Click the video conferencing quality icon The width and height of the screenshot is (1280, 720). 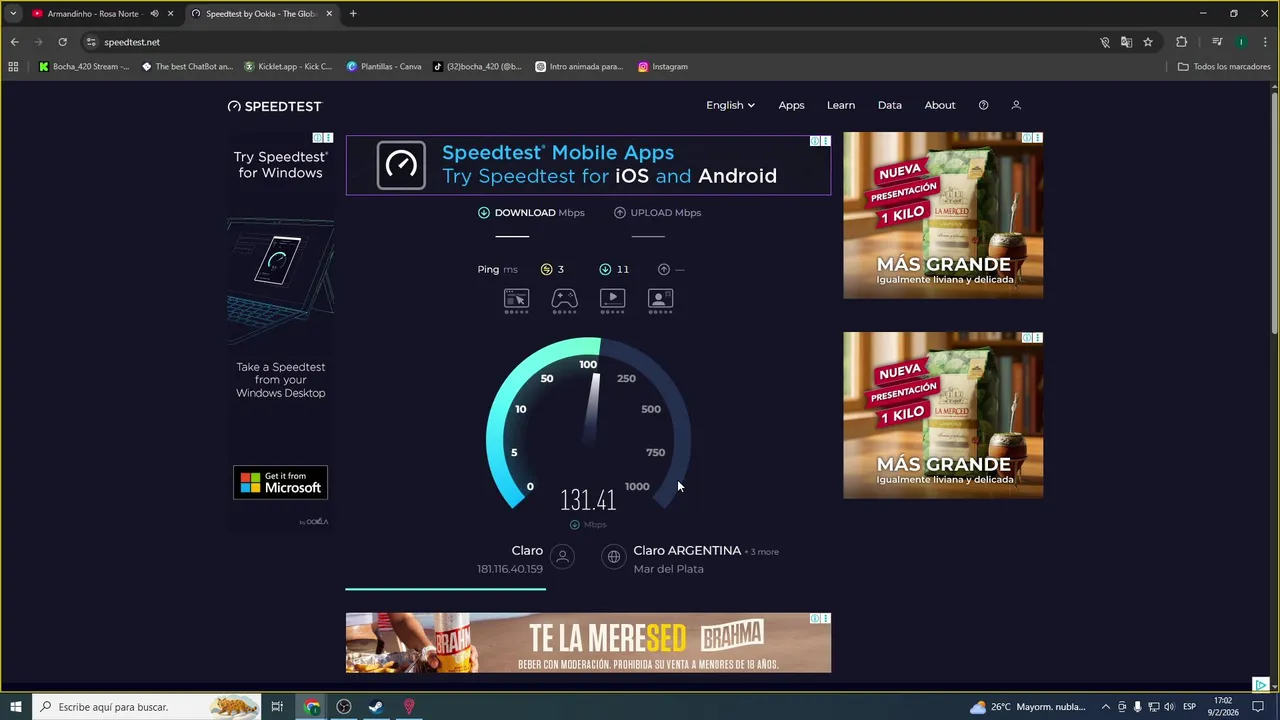(x=661, y=300)
